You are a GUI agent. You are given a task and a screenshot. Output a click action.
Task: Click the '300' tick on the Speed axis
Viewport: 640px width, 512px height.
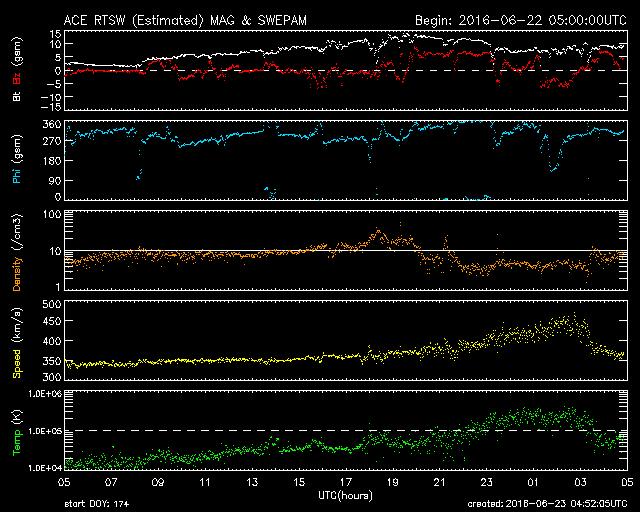(52, 377)
